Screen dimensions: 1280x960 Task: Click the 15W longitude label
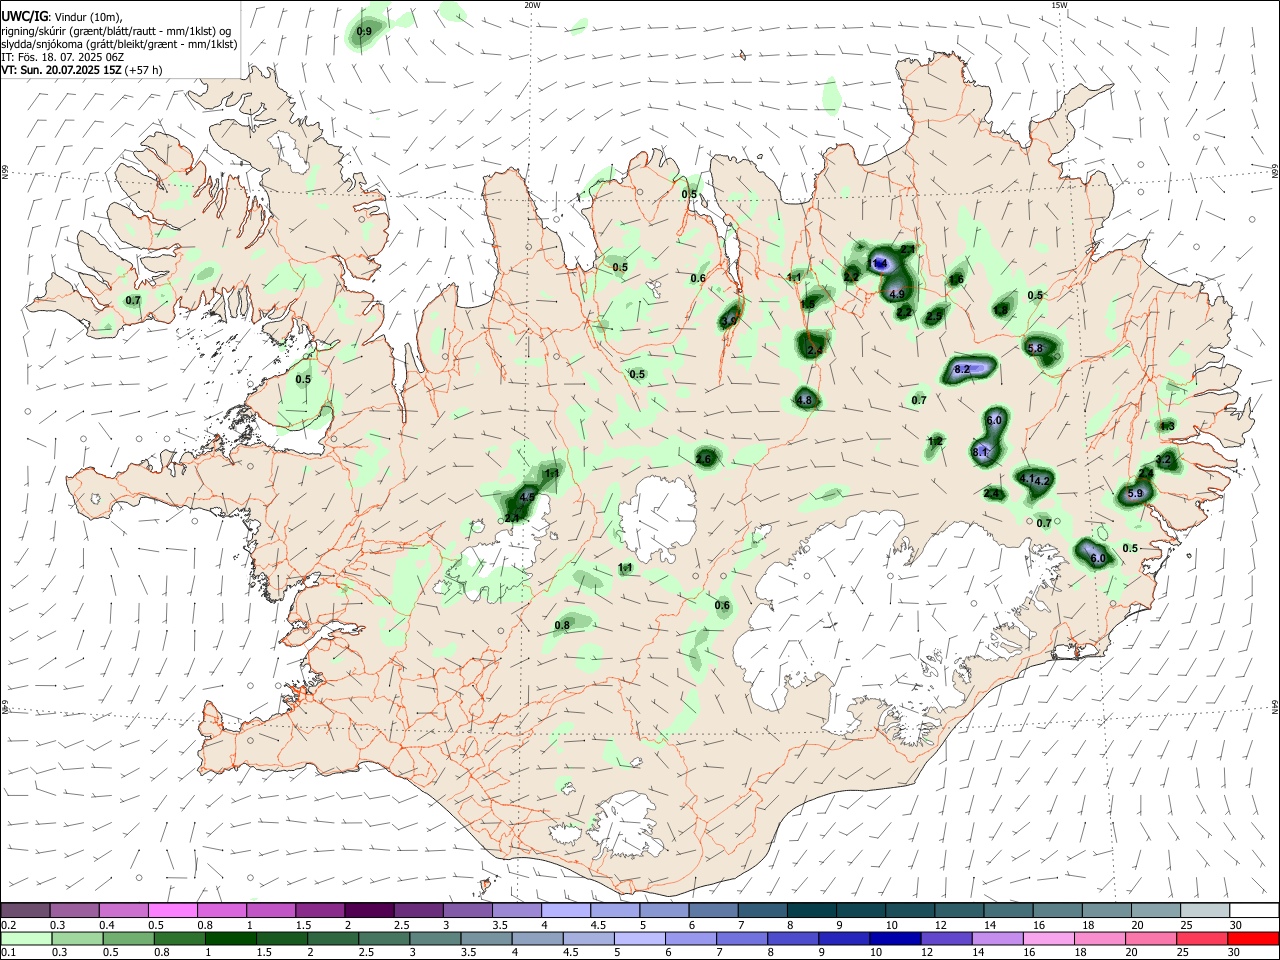[1059, 5]
